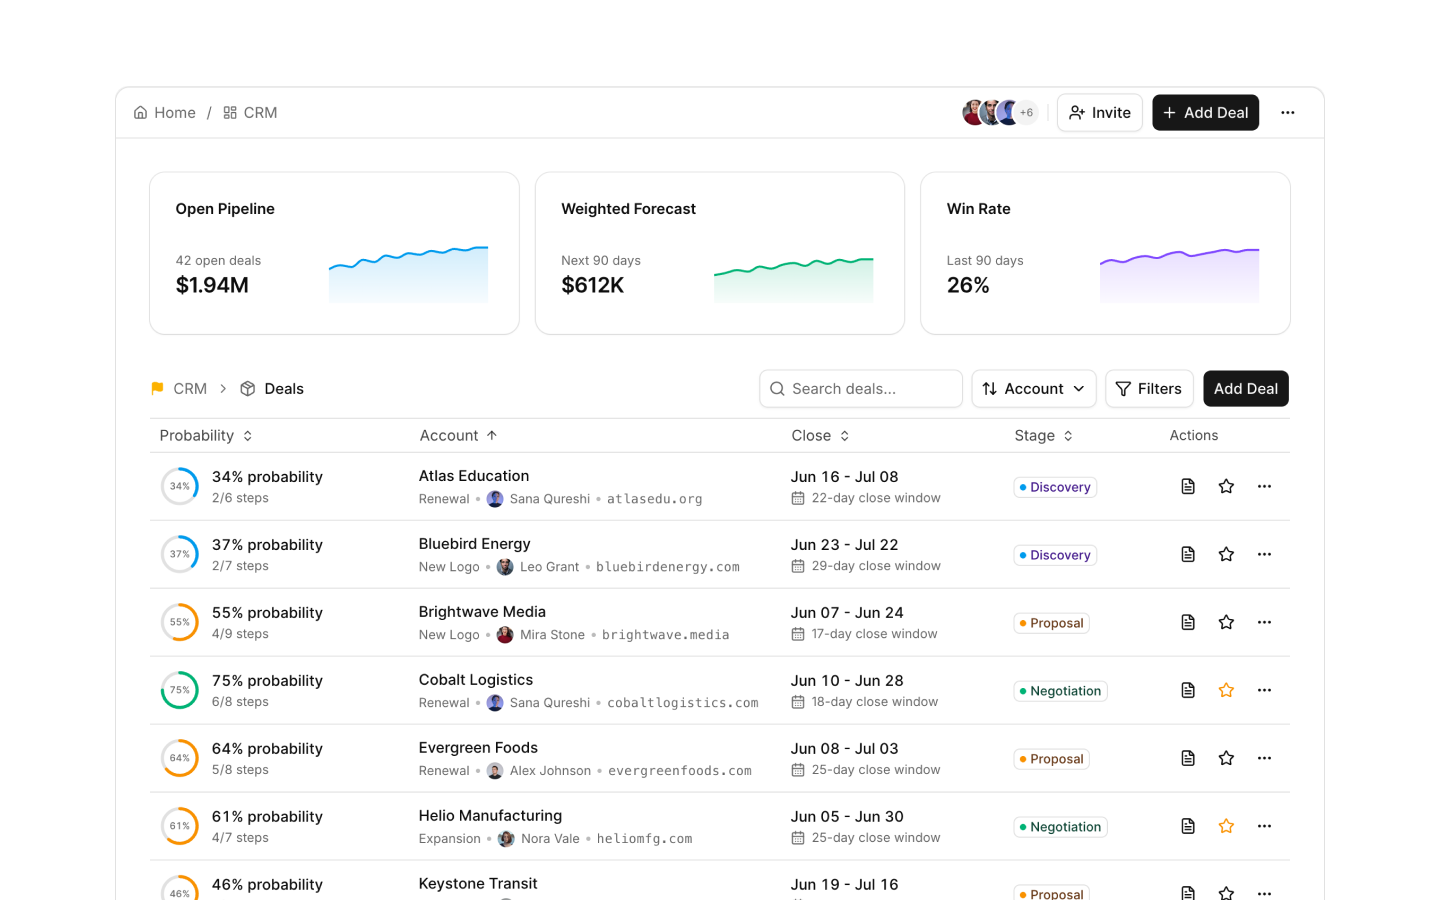
Task: Unstar the Cobalt Logistics deal
Action: [1226, 690]
